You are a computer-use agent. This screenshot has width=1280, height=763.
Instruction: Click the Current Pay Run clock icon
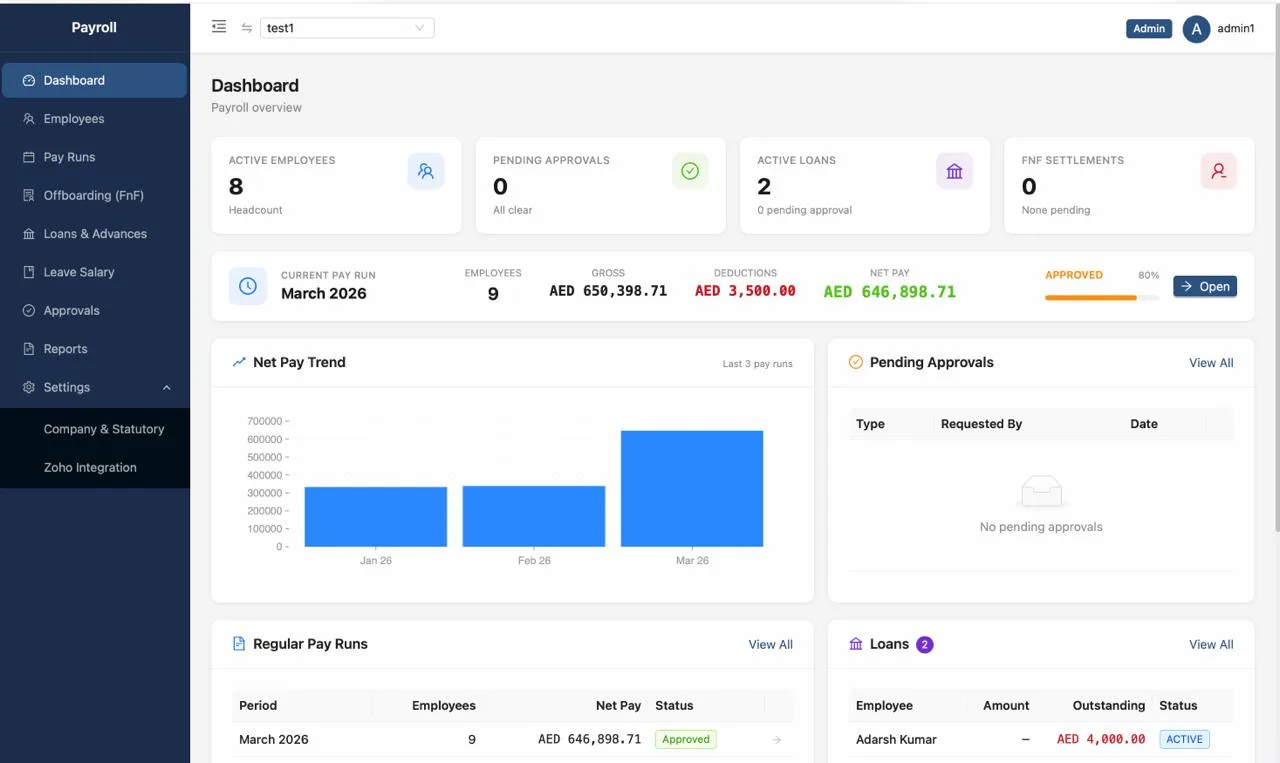(x=248, y=286)
